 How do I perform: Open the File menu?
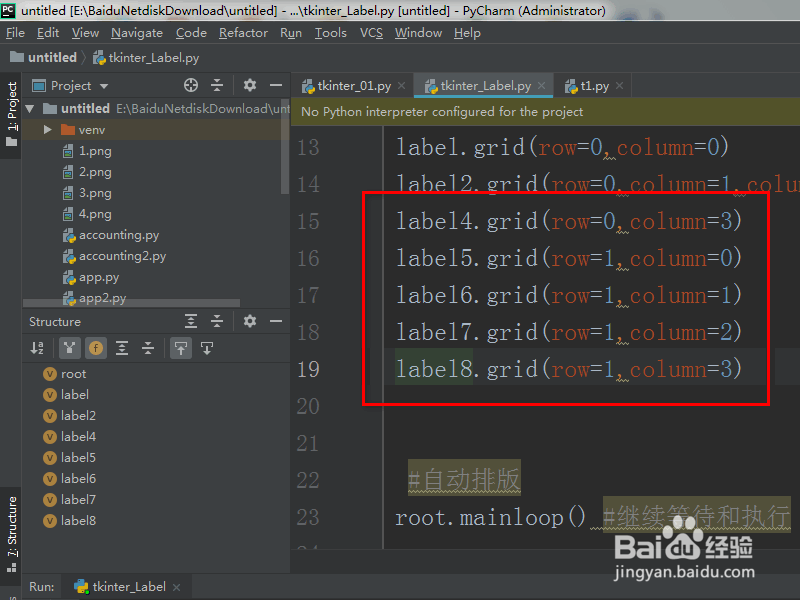pos(15,33)
